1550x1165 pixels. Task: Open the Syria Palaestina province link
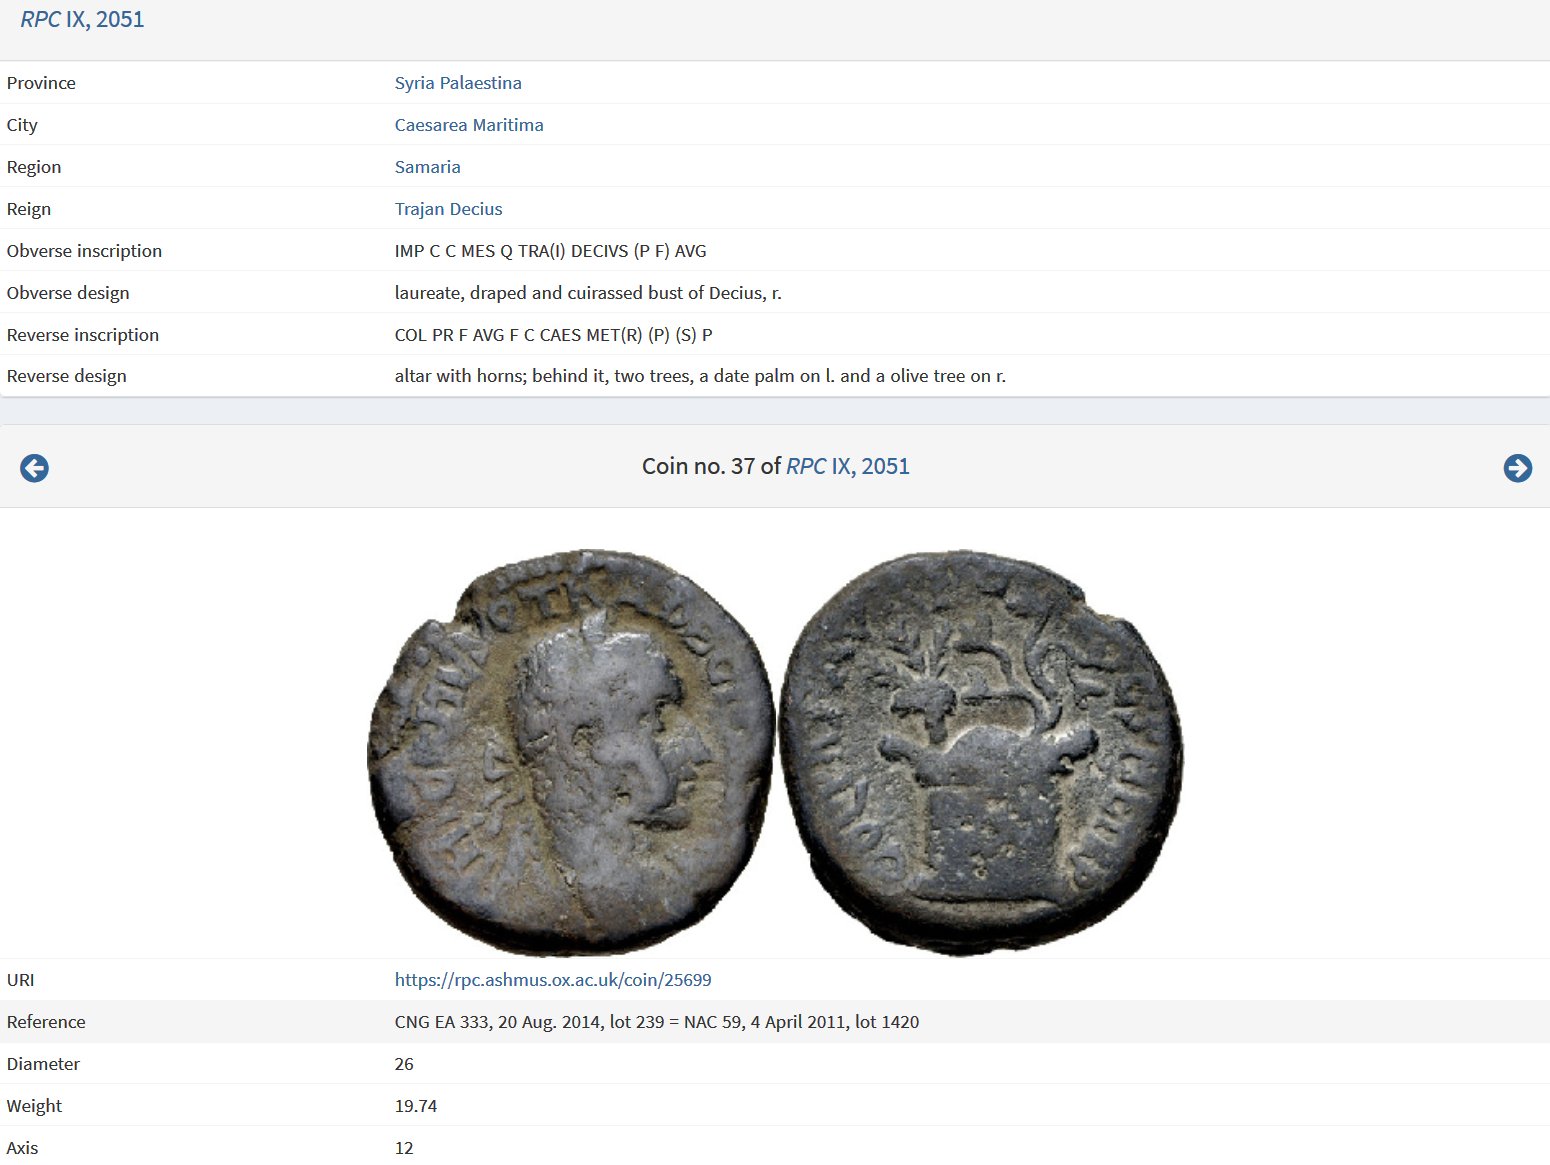point(458,83)
